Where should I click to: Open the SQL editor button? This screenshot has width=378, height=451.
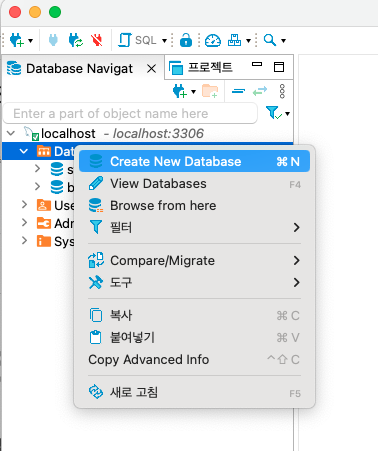pos(137,40)
